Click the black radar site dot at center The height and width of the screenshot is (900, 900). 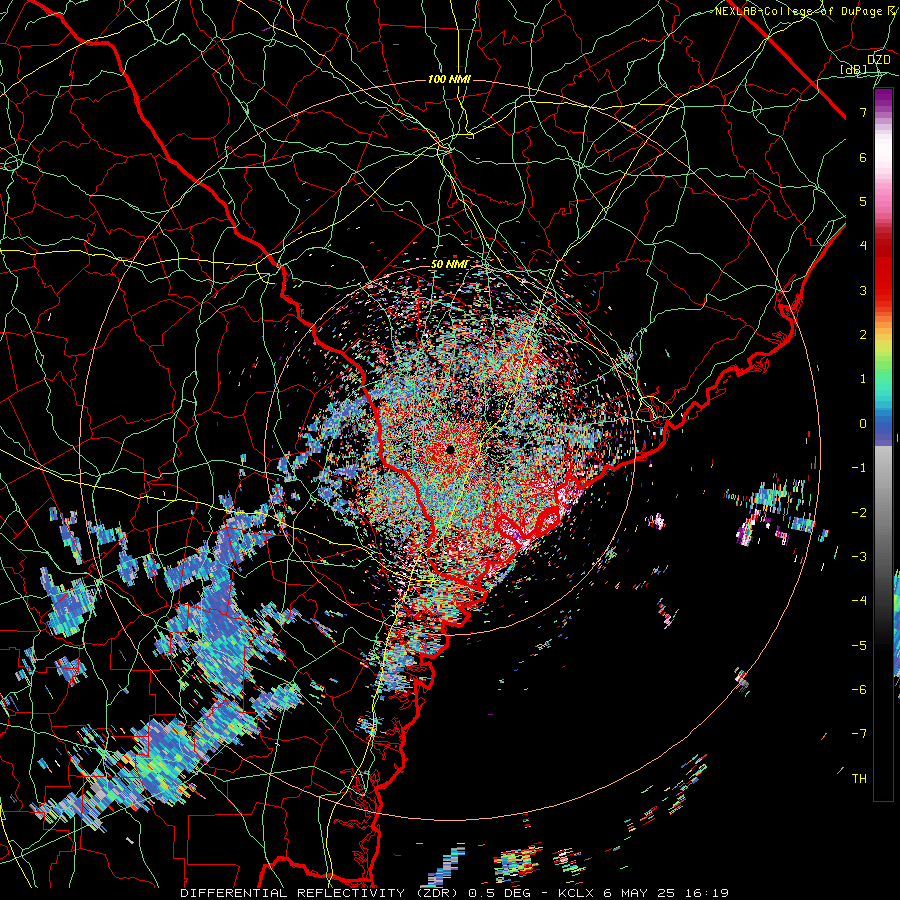click(x=451, y=449)
